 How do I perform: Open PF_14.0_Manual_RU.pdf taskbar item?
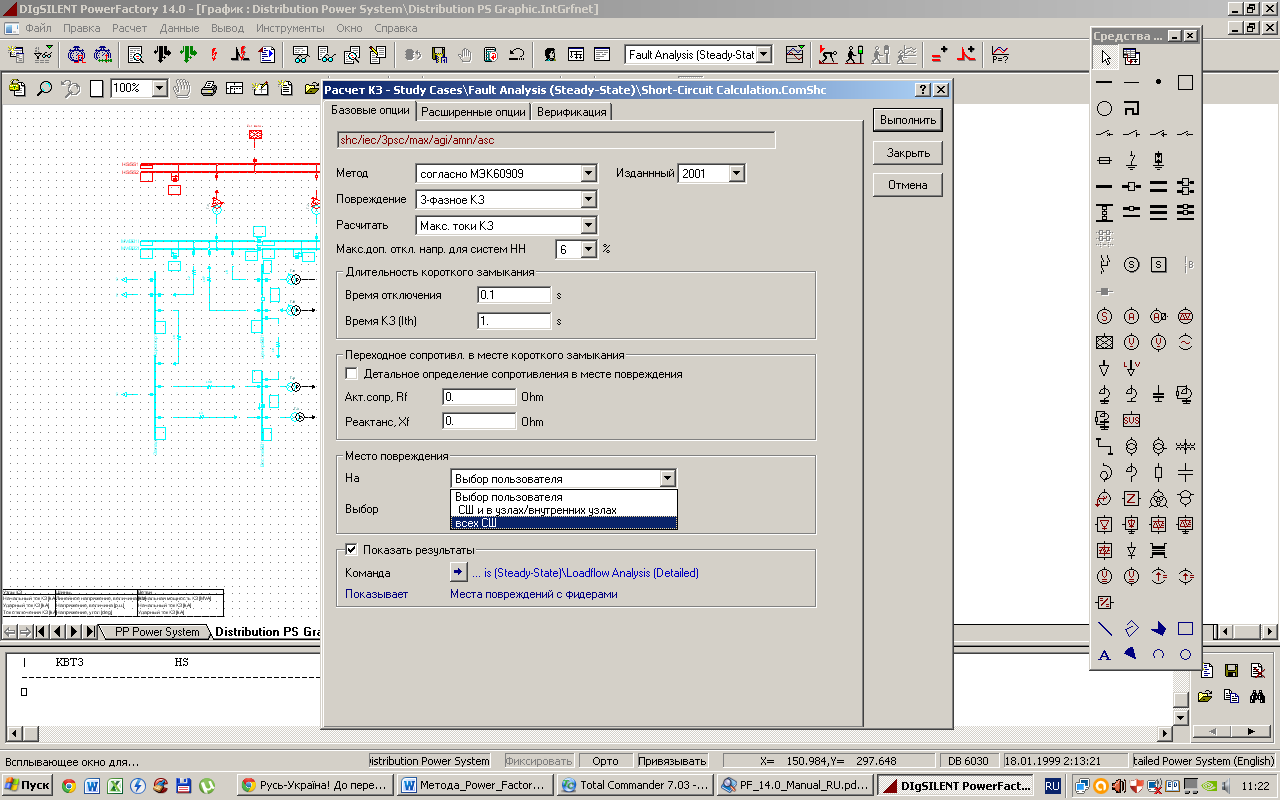coord(795,786)
